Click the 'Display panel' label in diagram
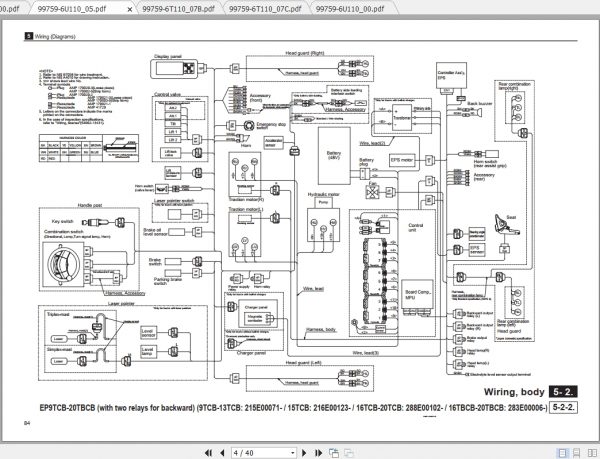The width and height of the screenshot is (600, 459). coord(168,56)
